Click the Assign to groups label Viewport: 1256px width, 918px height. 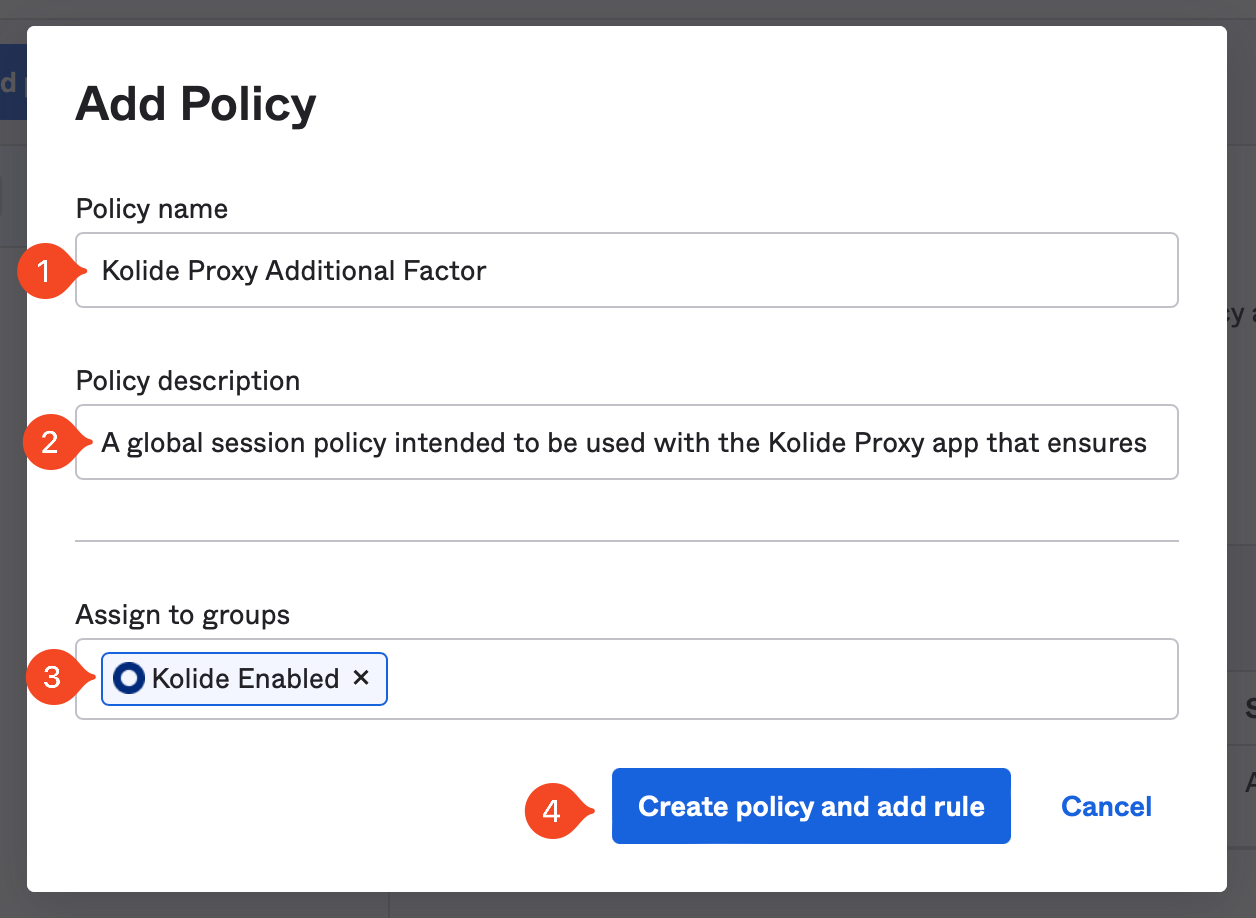pos(183,614)
